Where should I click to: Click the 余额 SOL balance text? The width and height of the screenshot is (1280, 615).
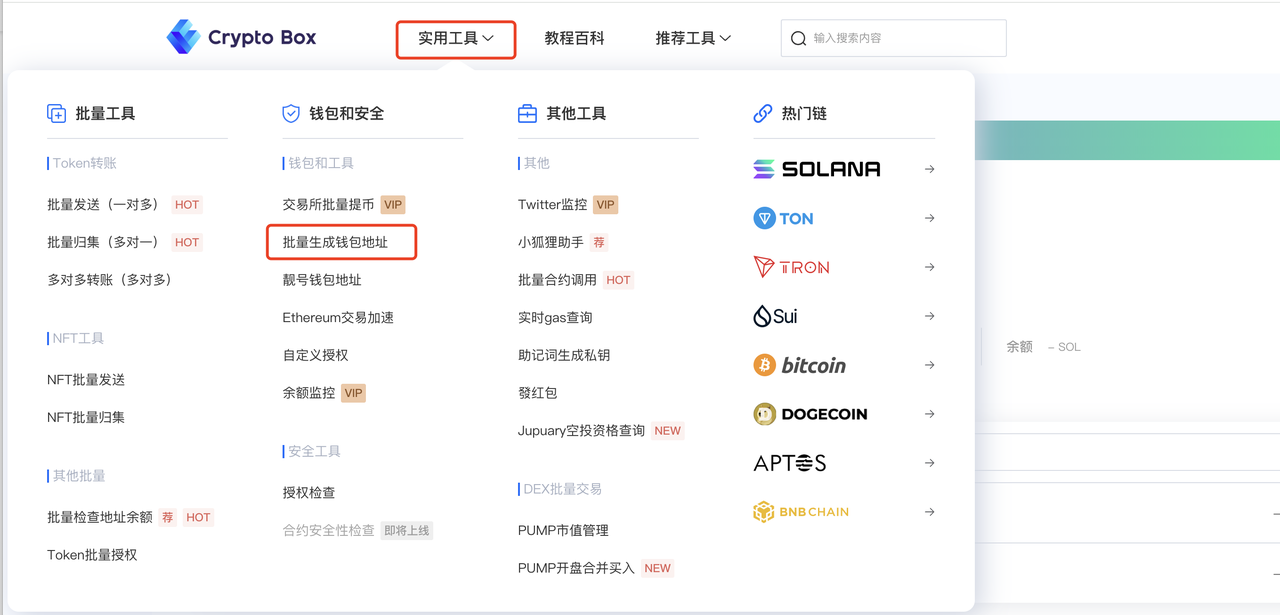pyautogui.click(x=1043, y=347)
